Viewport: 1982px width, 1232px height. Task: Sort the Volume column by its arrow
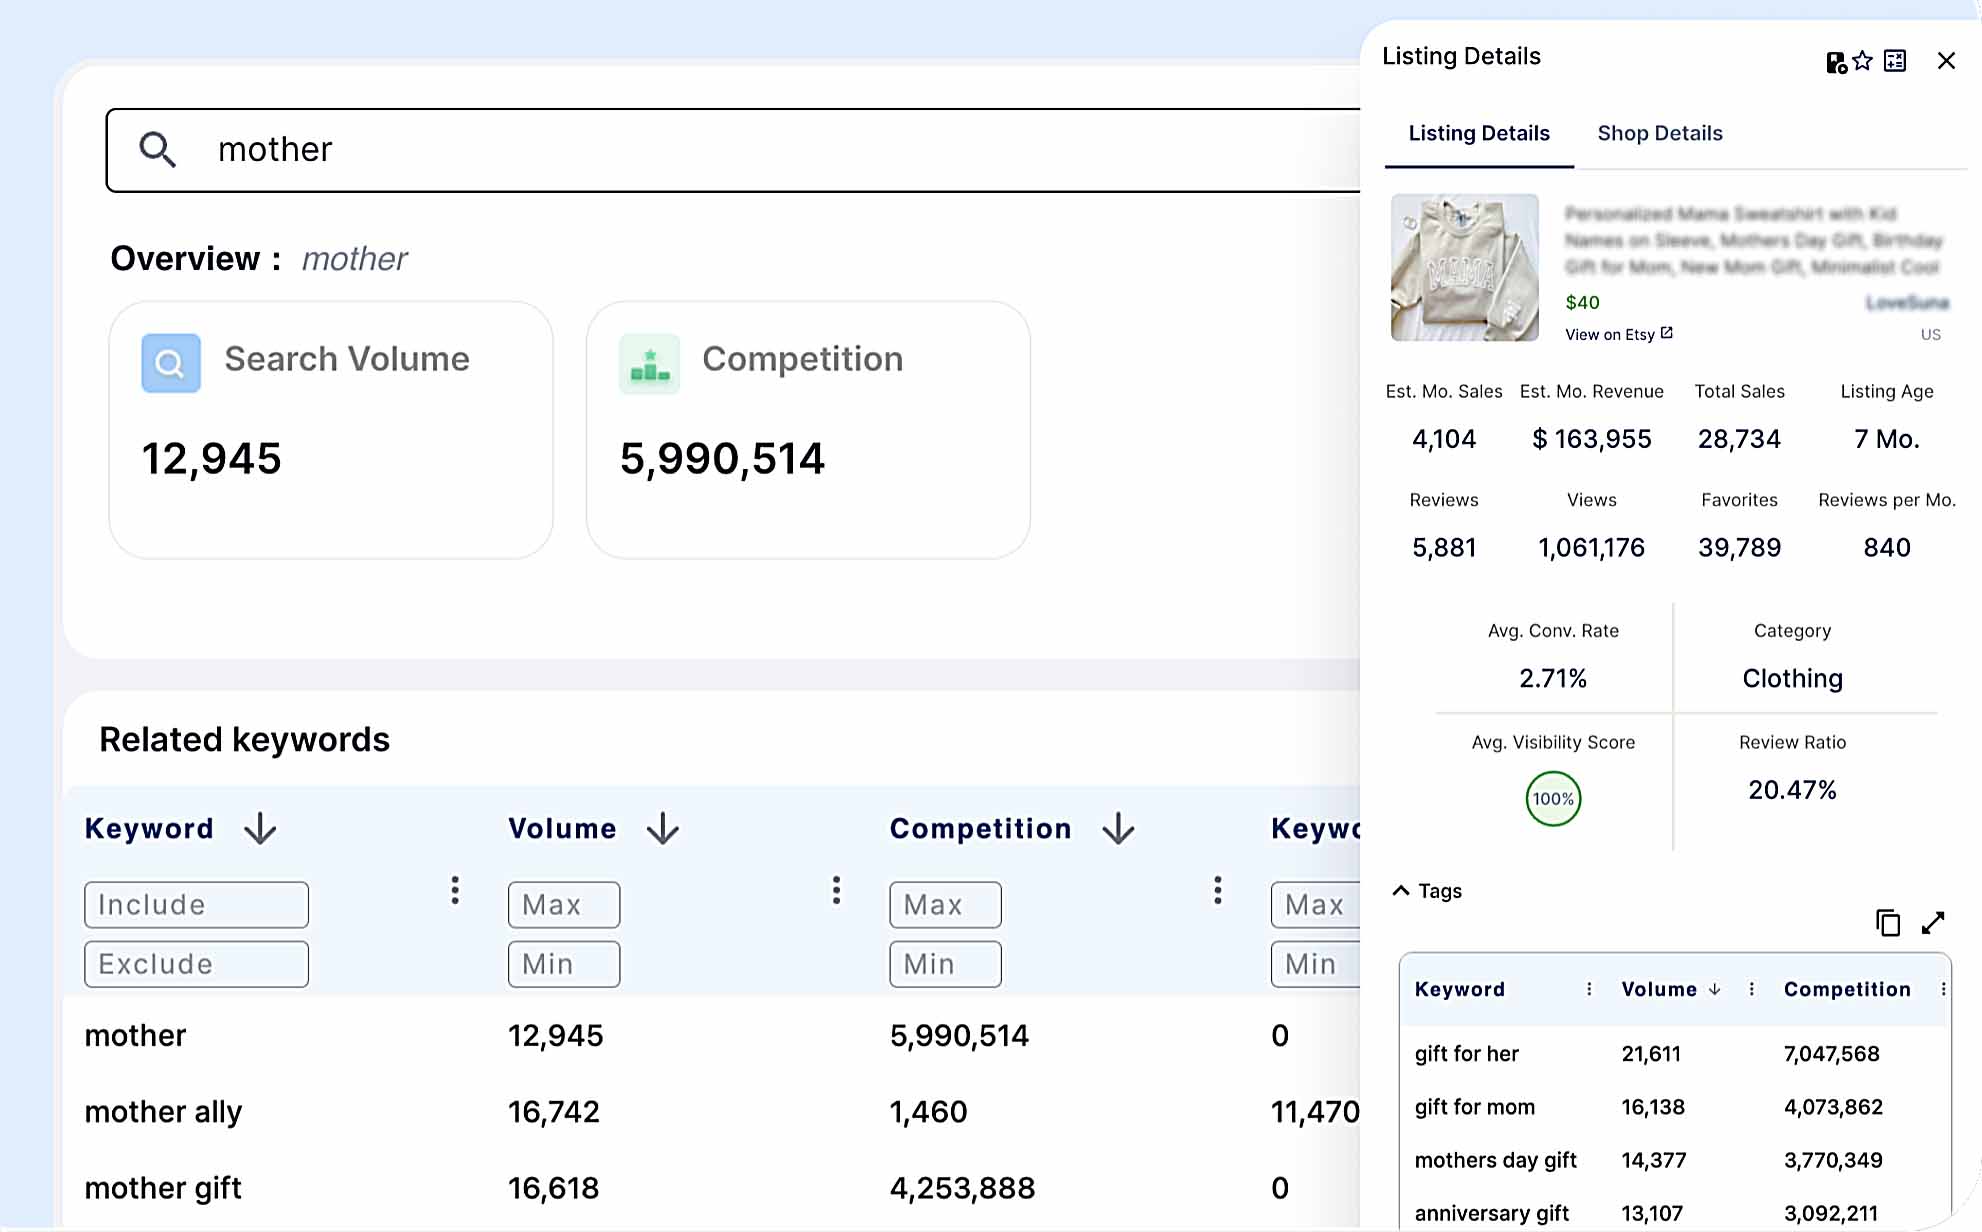(x=663, y=828)
